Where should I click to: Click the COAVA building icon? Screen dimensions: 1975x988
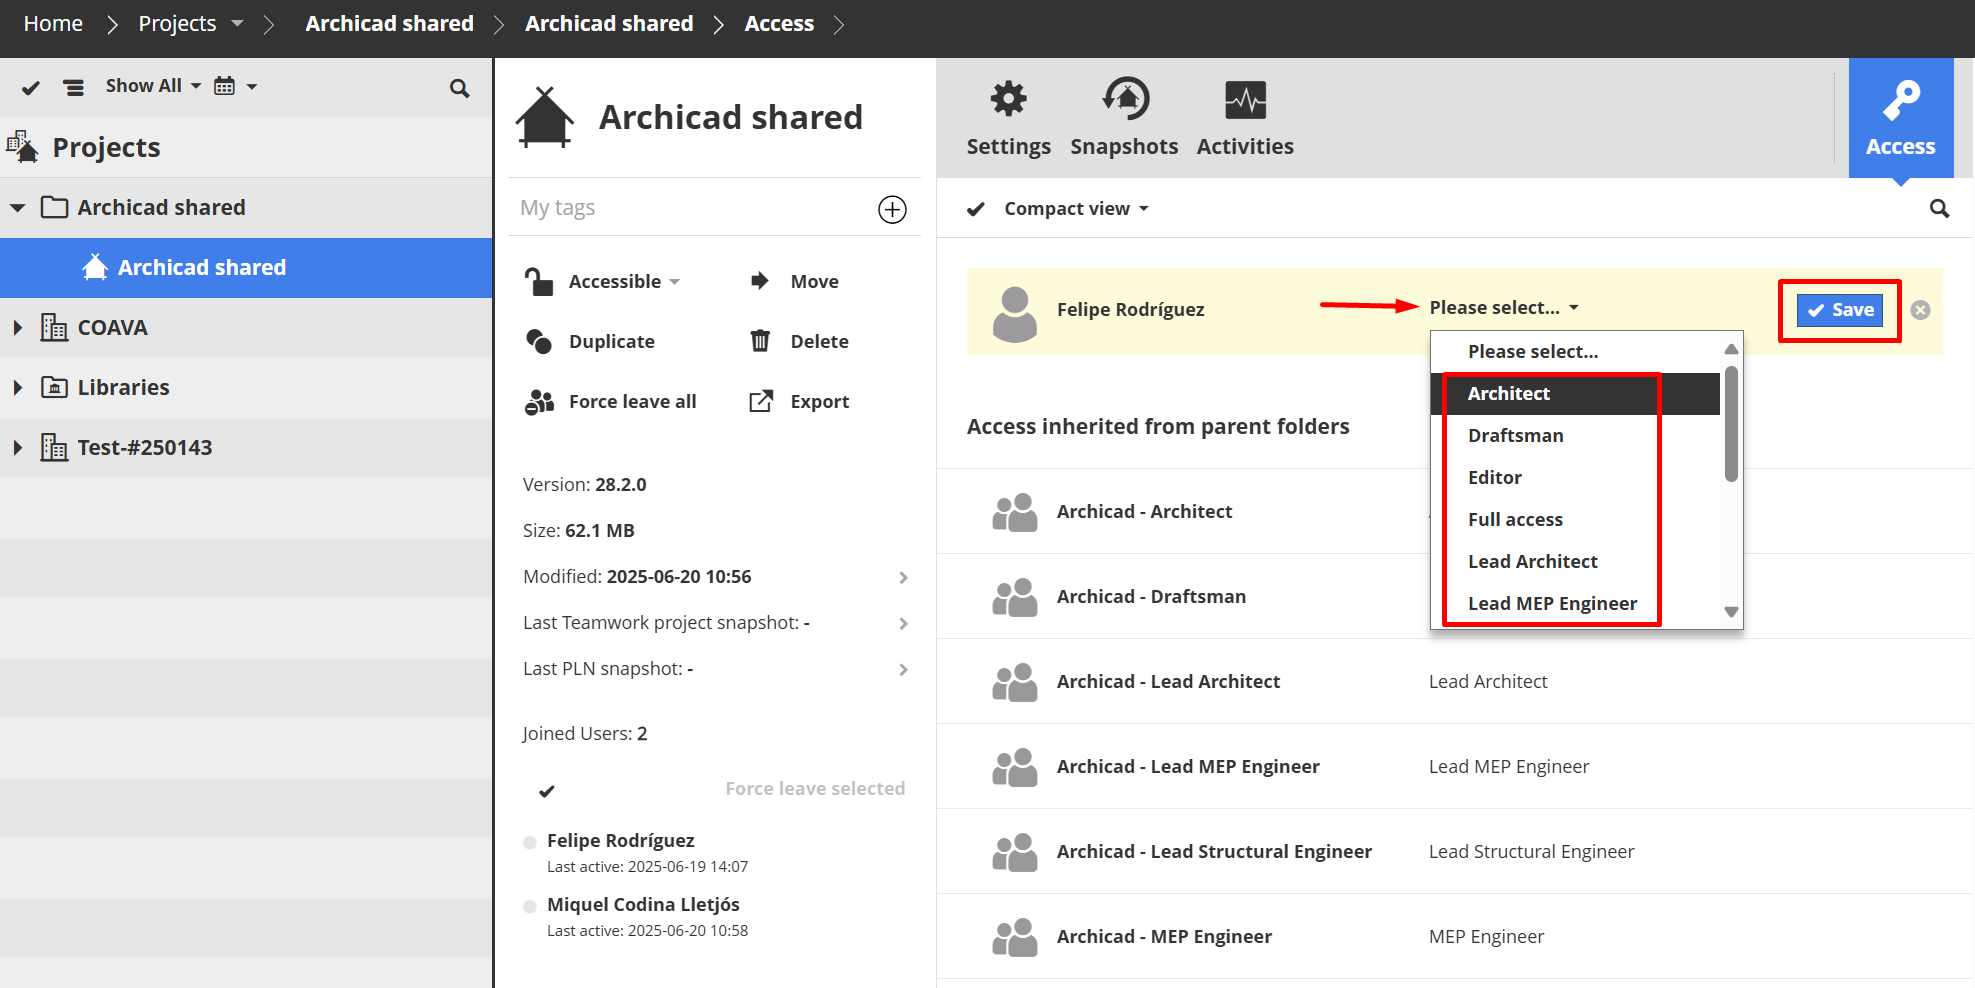pos(54,327)
